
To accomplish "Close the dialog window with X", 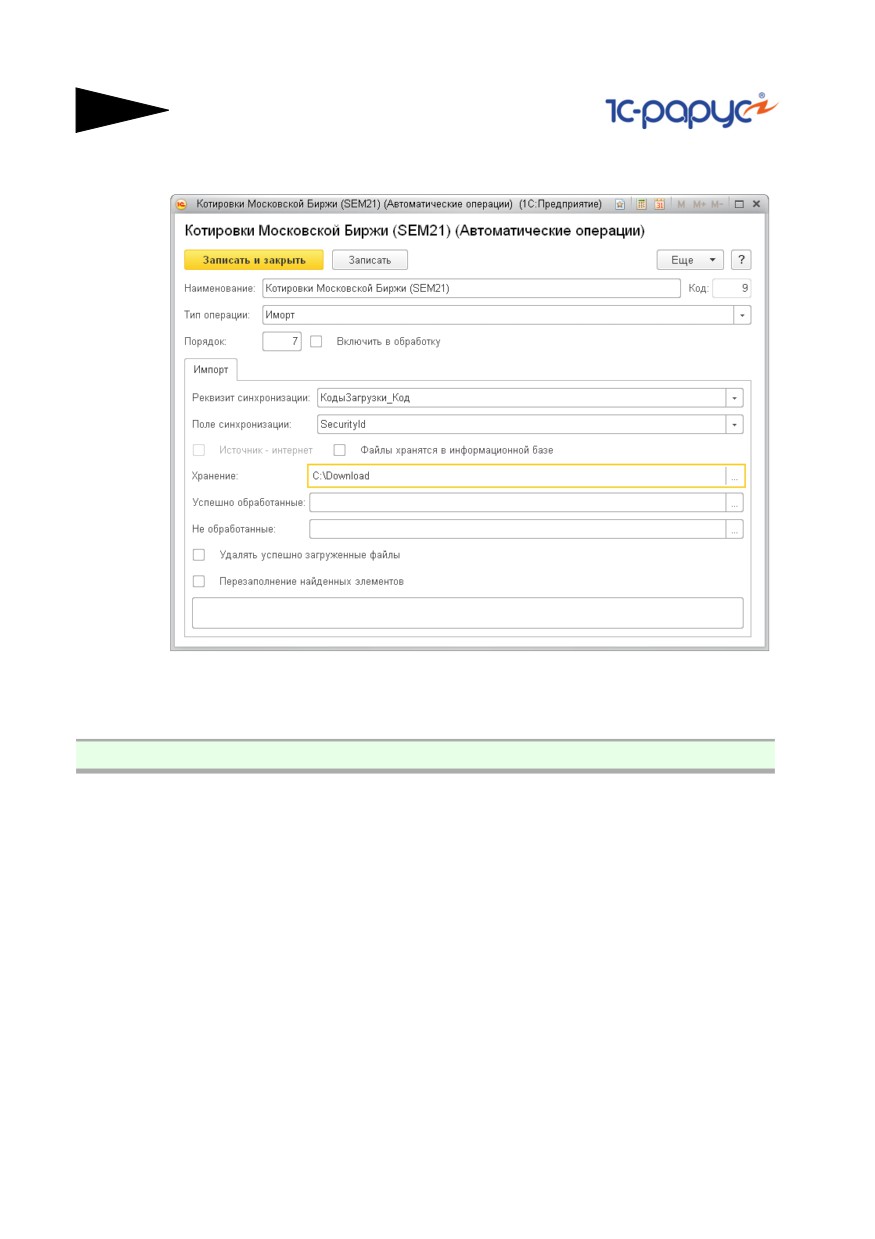I will [756, 204].
